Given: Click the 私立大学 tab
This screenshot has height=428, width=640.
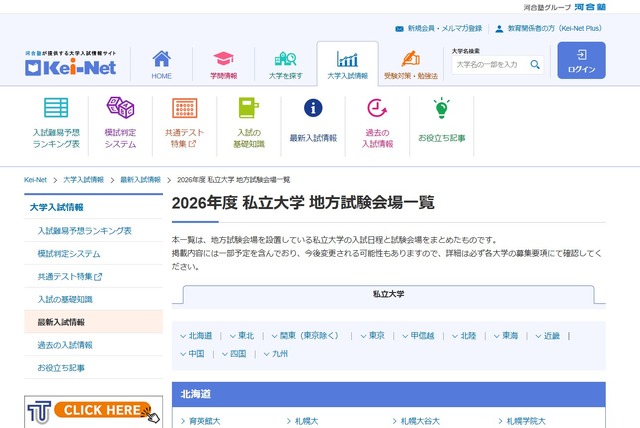Looking at the screenshot, I should click(x=388, y=294).
